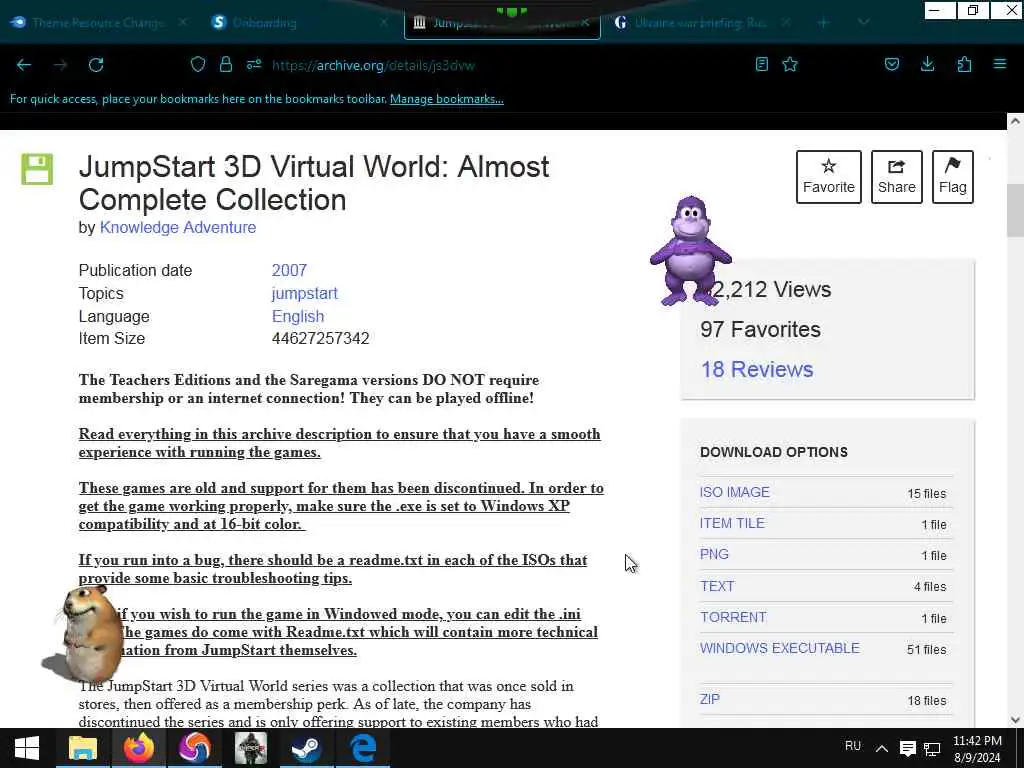
Task: Open the Manage bookmarks link
Action: (447, 99)
